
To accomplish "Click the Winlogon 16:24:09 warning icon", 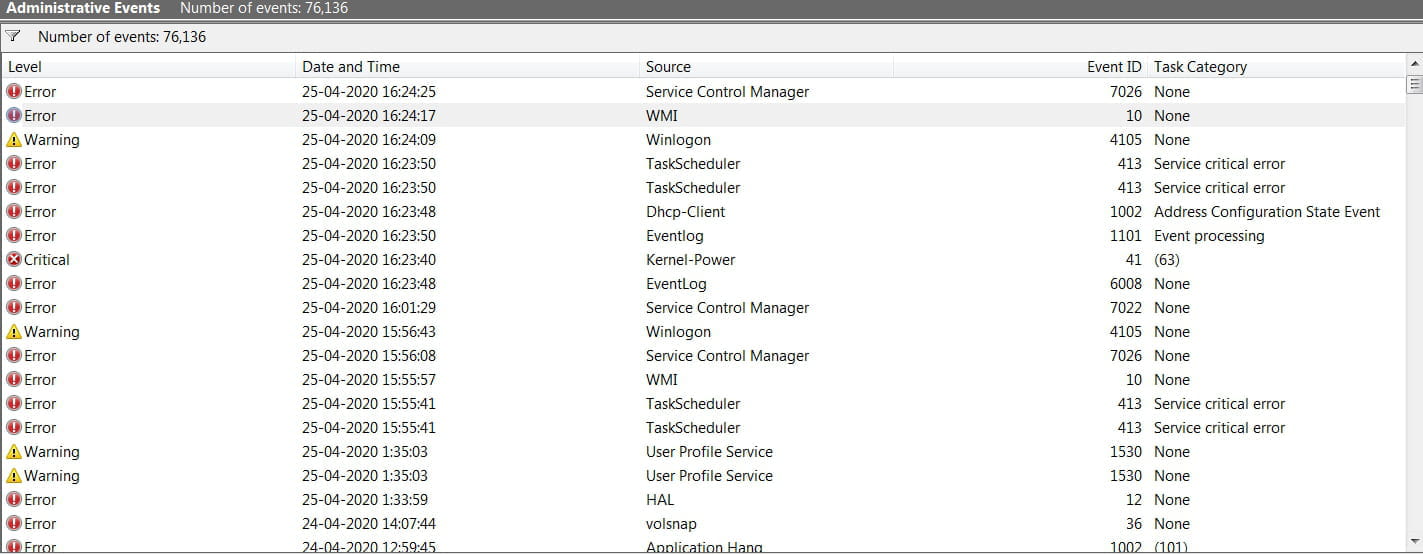I will coord(14,140).
